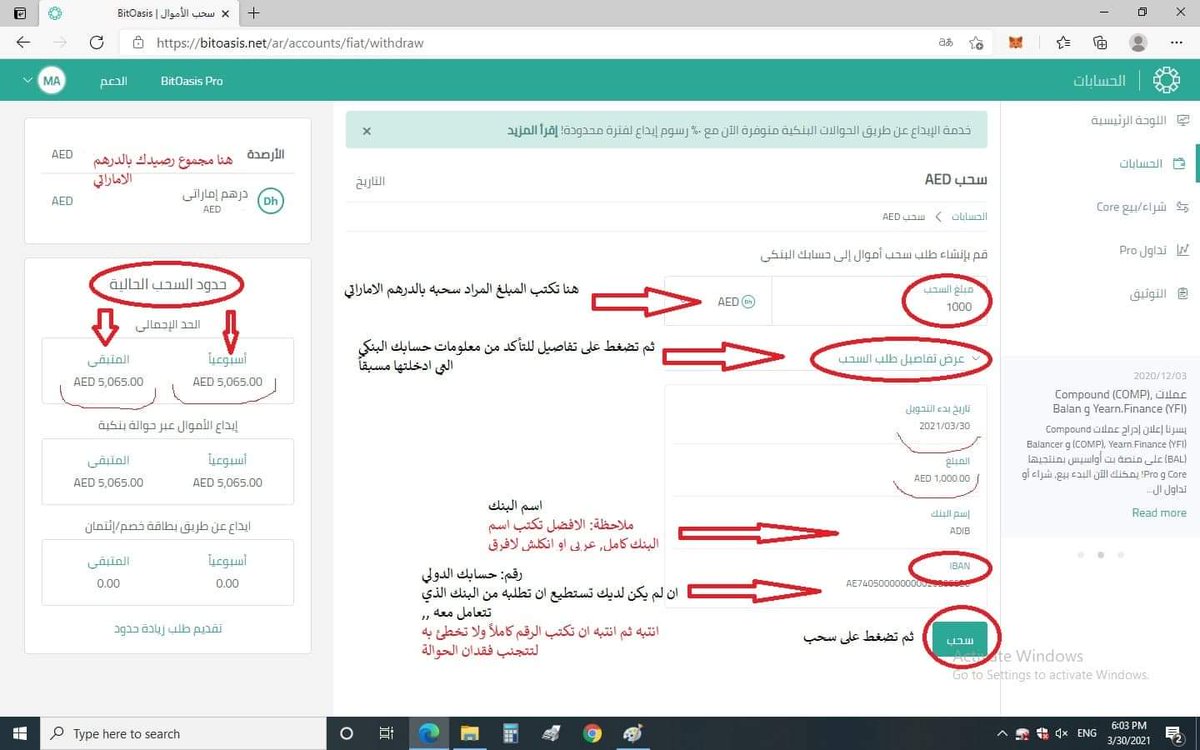This screenshot has width=1200, height=750.
Task: Open Calculator from the taskbar
Action: coord(510,733)
